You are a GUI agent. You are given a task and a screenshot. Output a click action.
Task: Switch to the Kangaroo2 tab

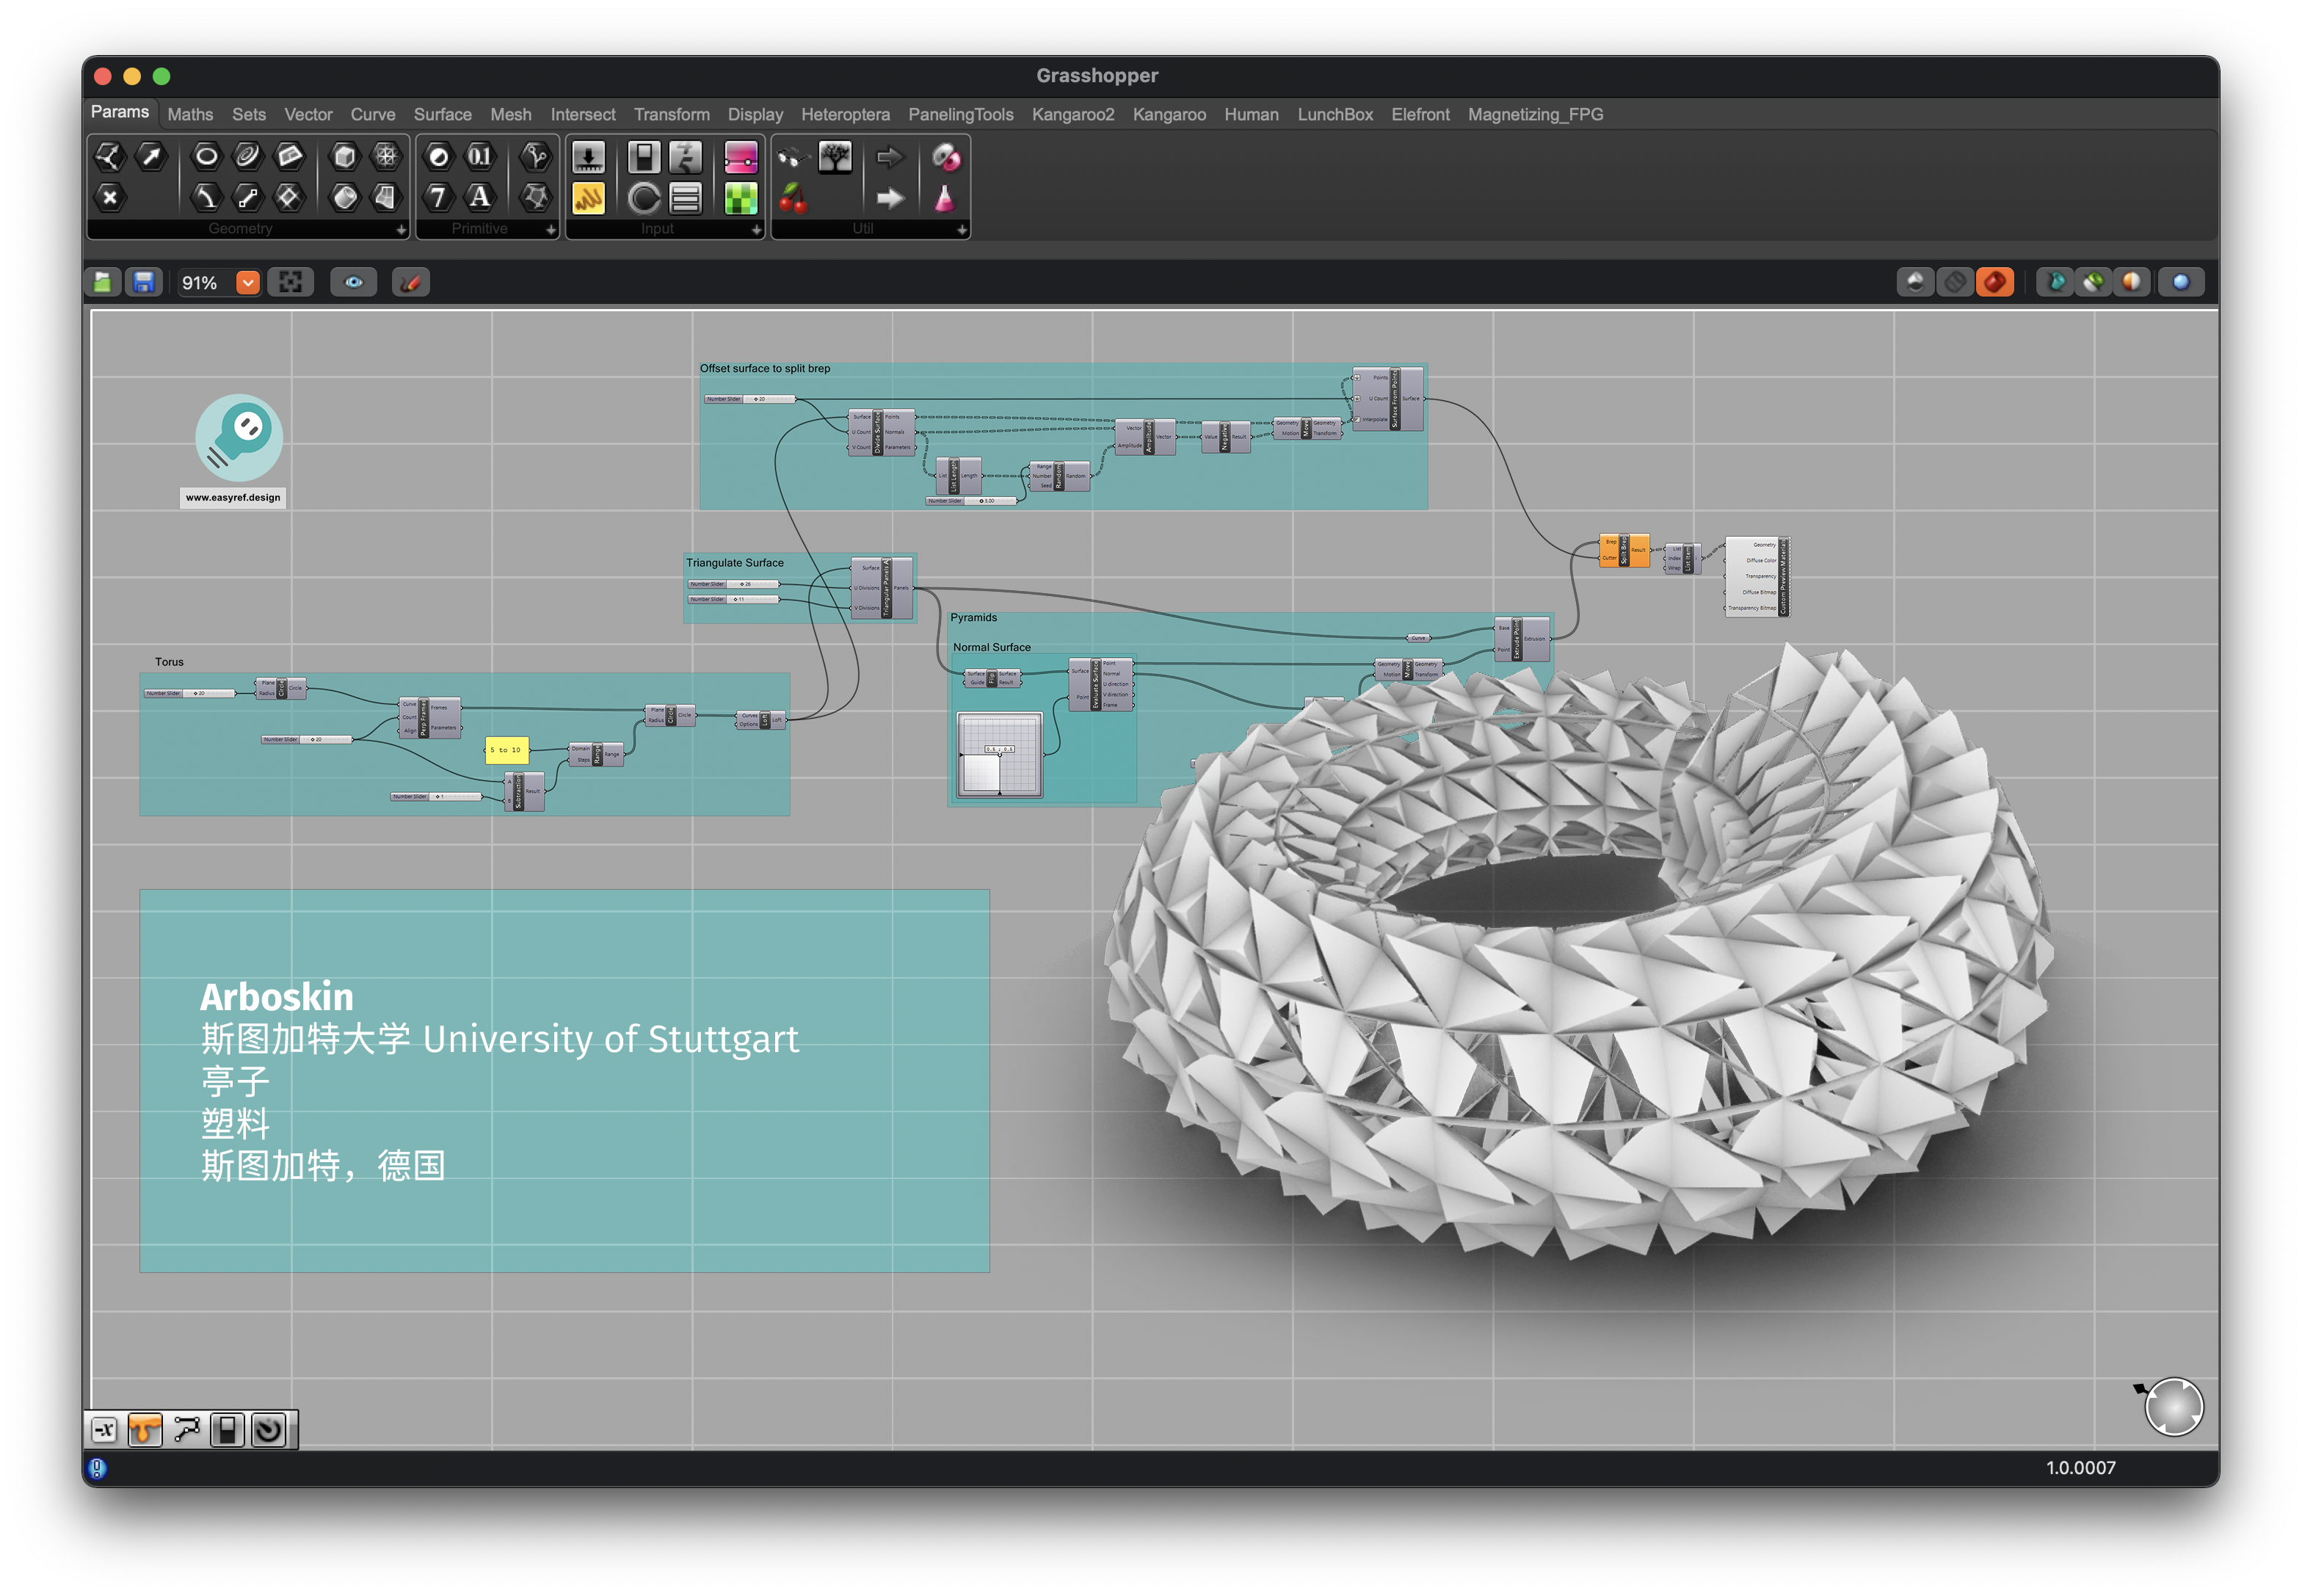(x=1072, y=115)
